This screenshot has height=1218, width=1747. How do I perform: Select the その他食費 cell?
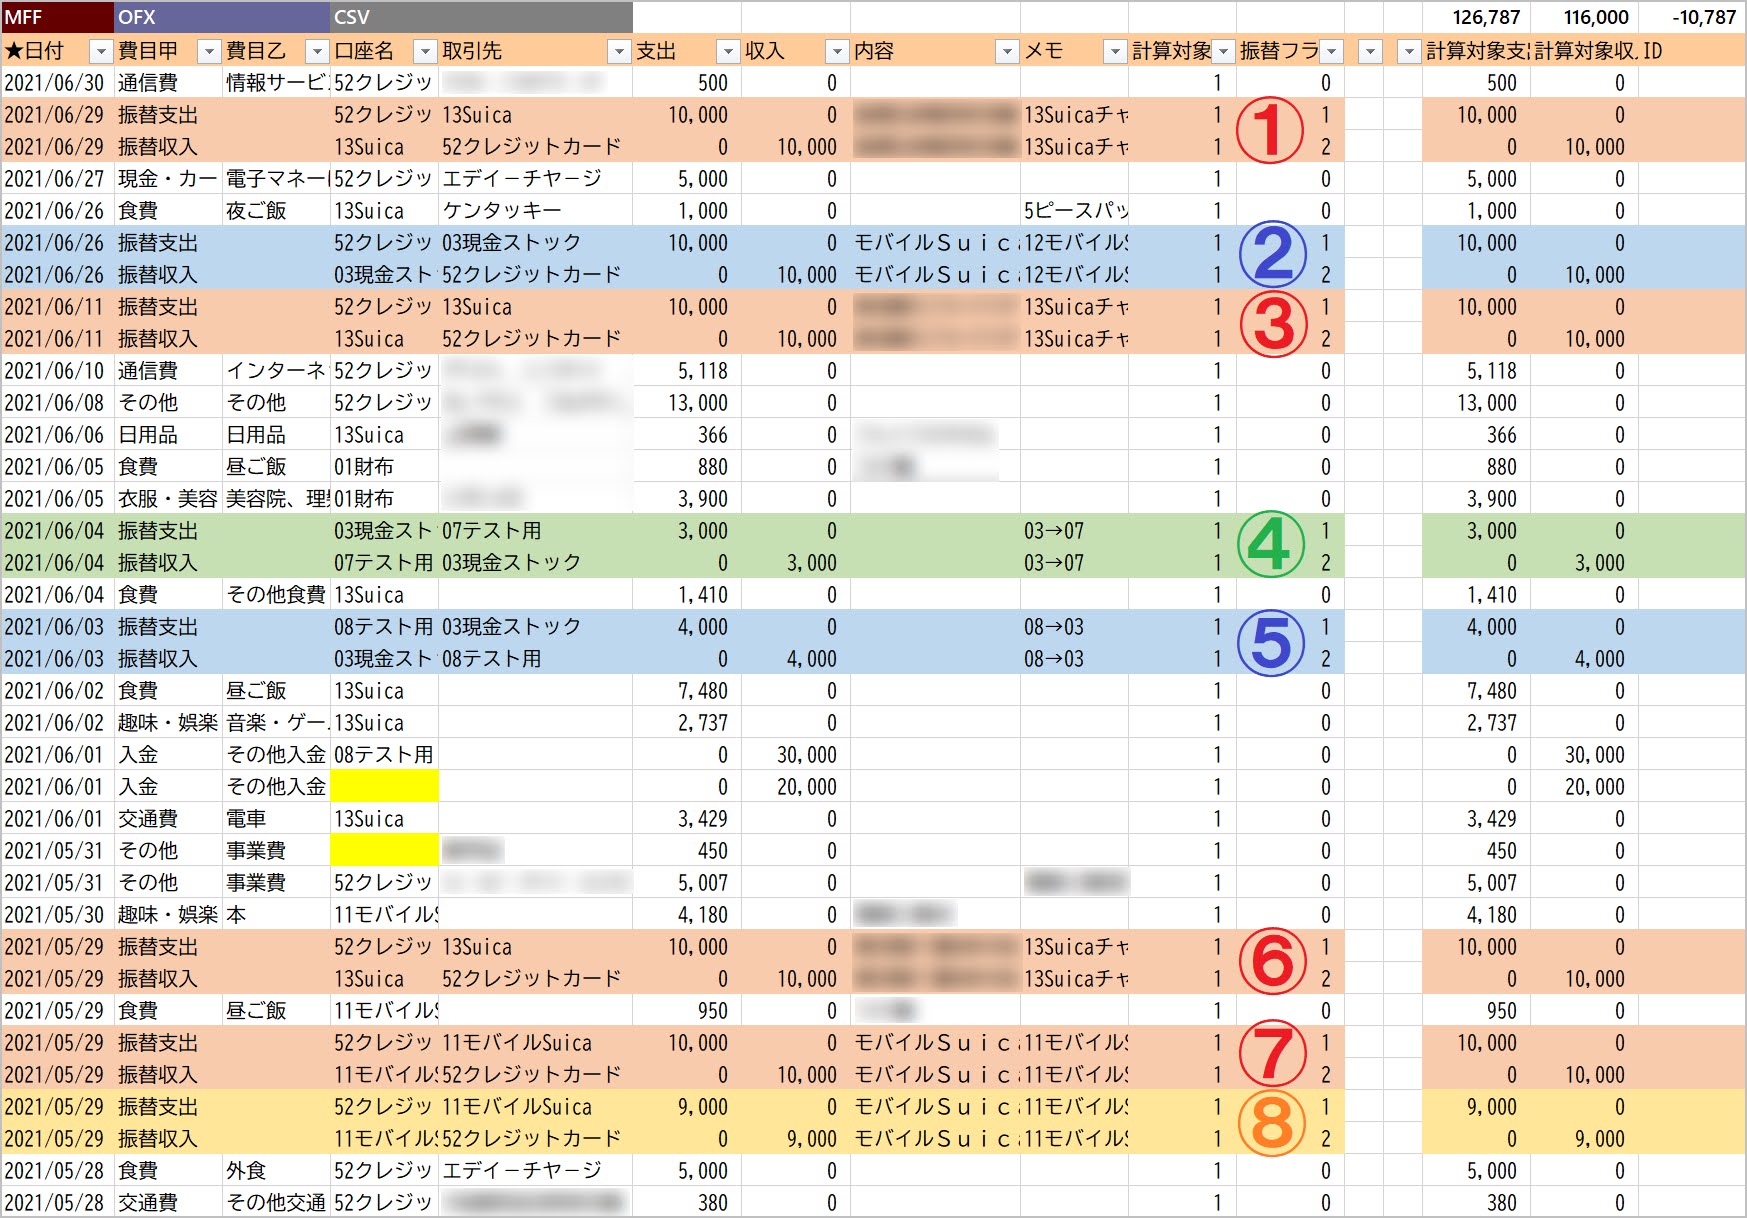[276, 595]
